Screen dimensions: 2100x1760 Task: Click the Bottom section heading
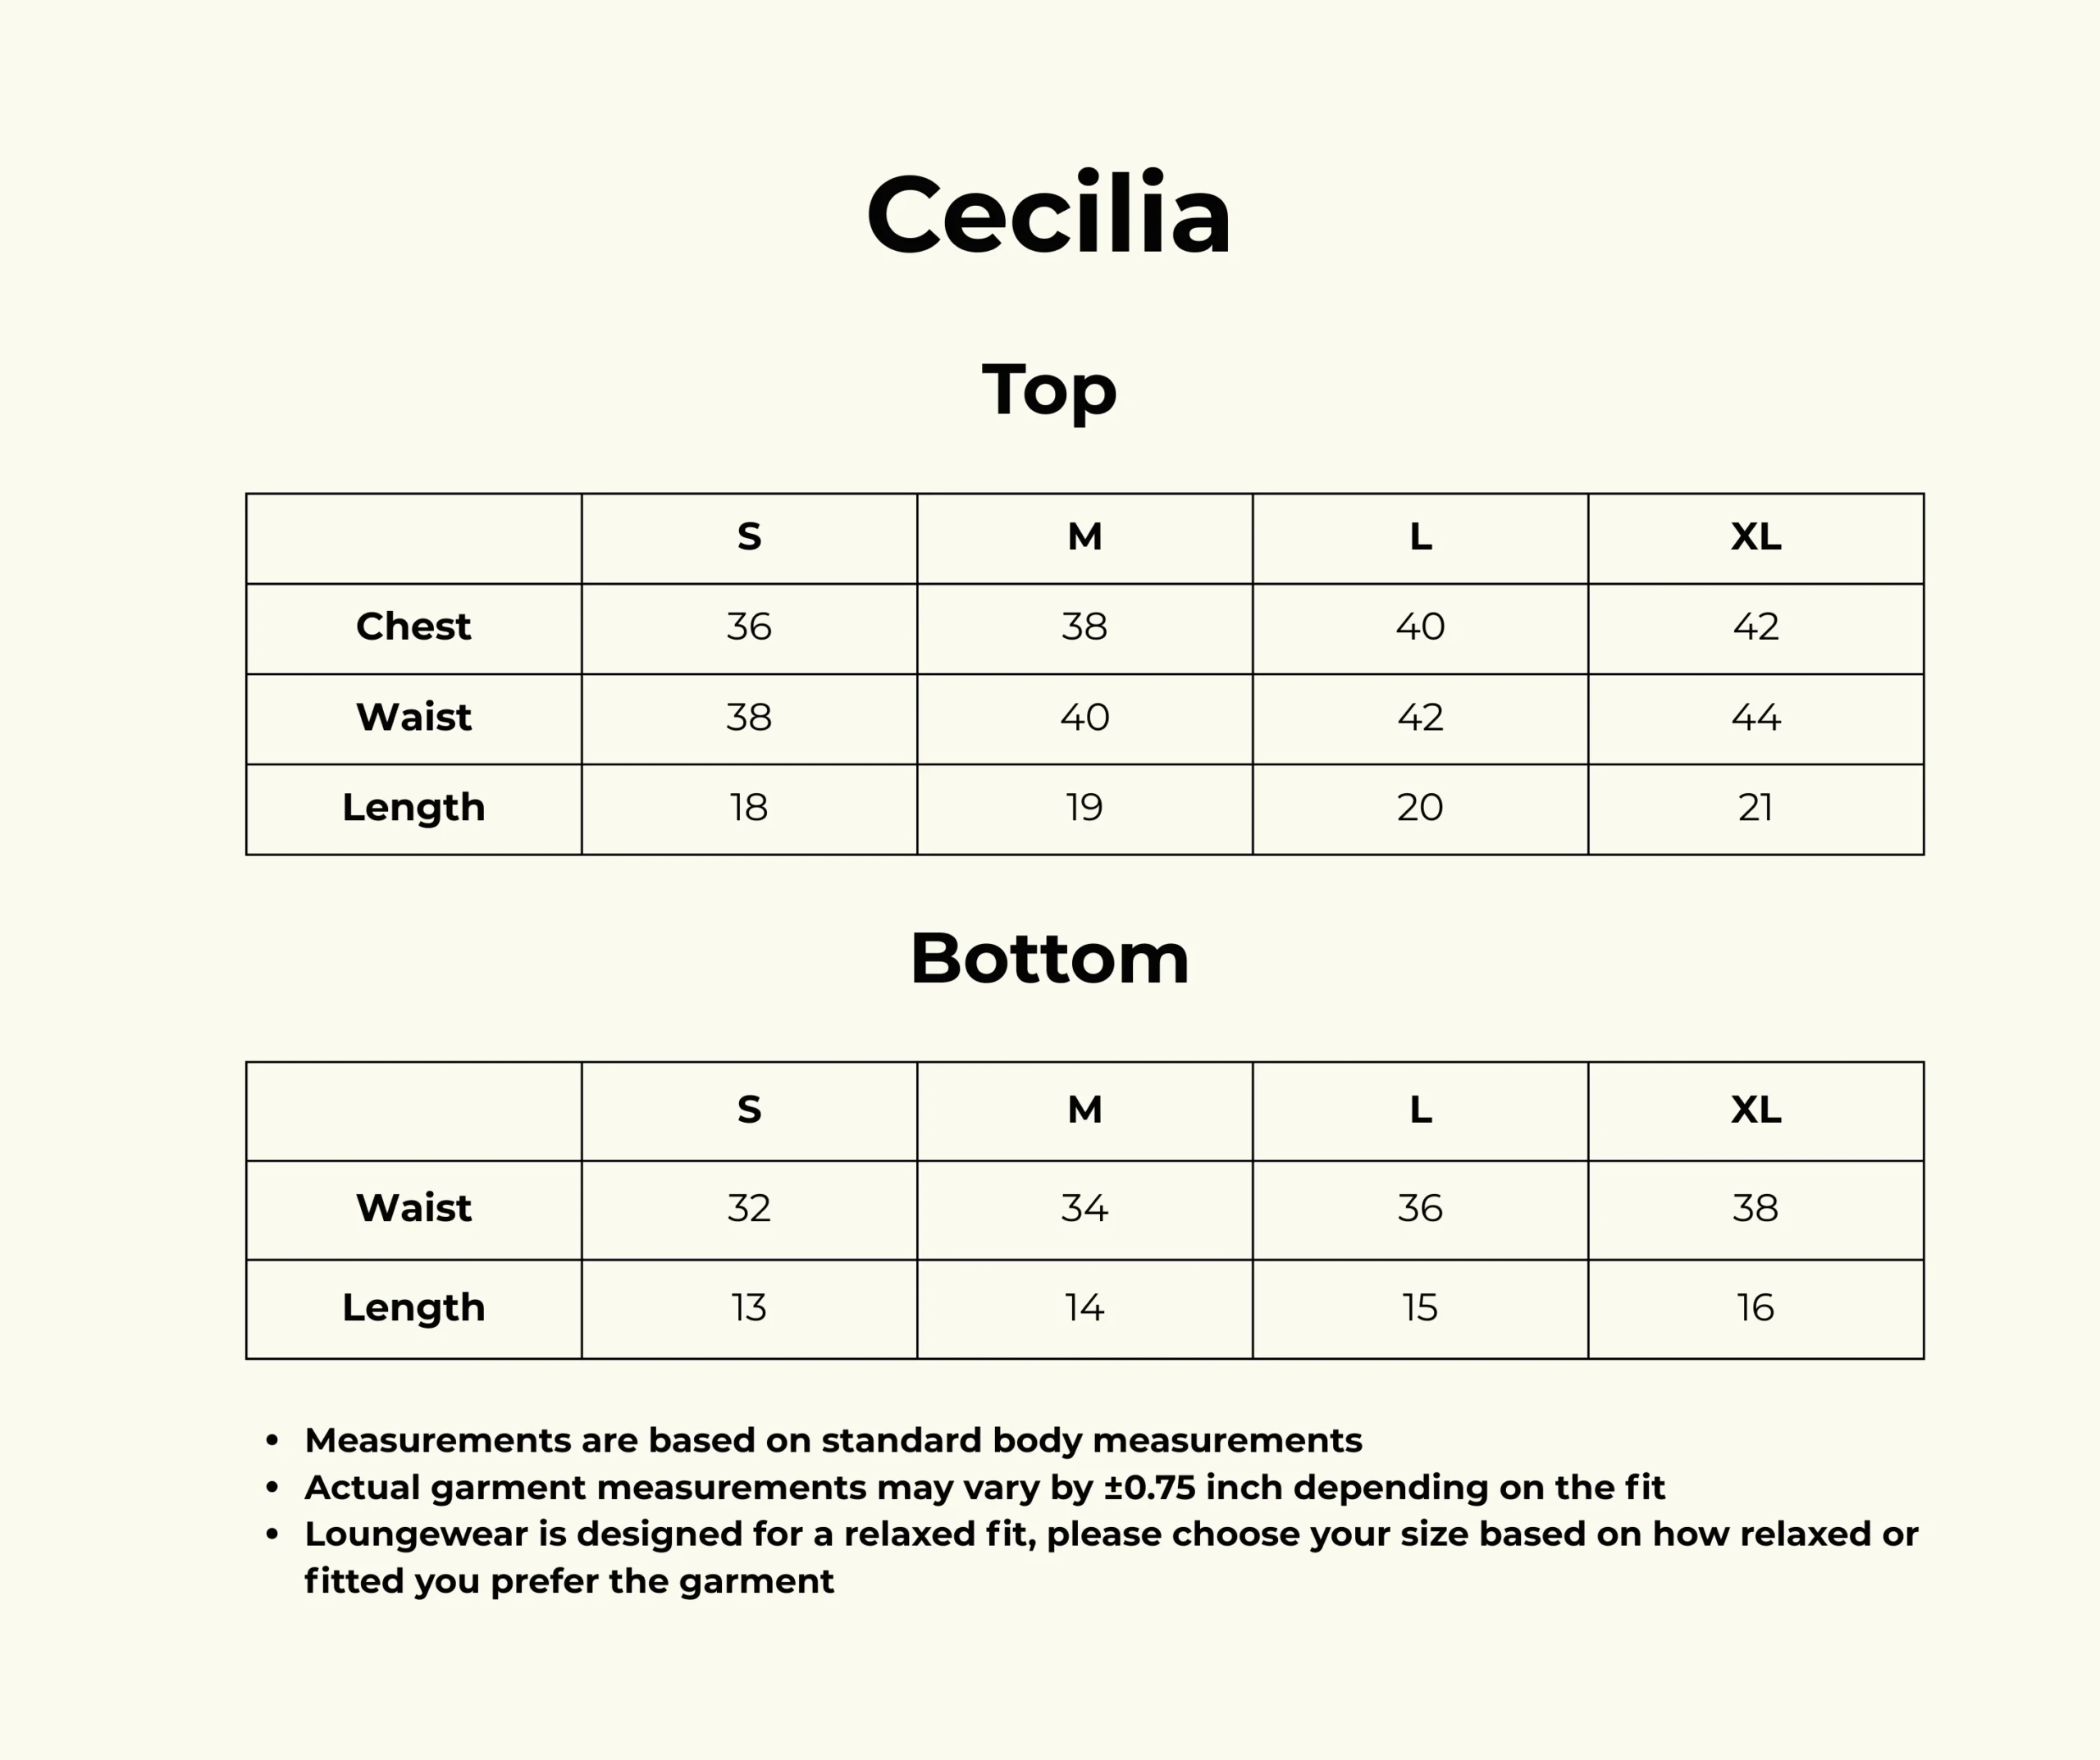click(x=1049, y=958)
